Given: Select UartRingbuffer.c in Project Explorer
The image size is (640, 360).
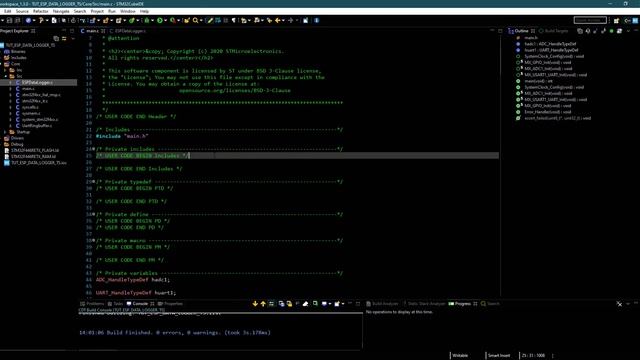Looking at the screenshot, I should [x=36, y=126].
